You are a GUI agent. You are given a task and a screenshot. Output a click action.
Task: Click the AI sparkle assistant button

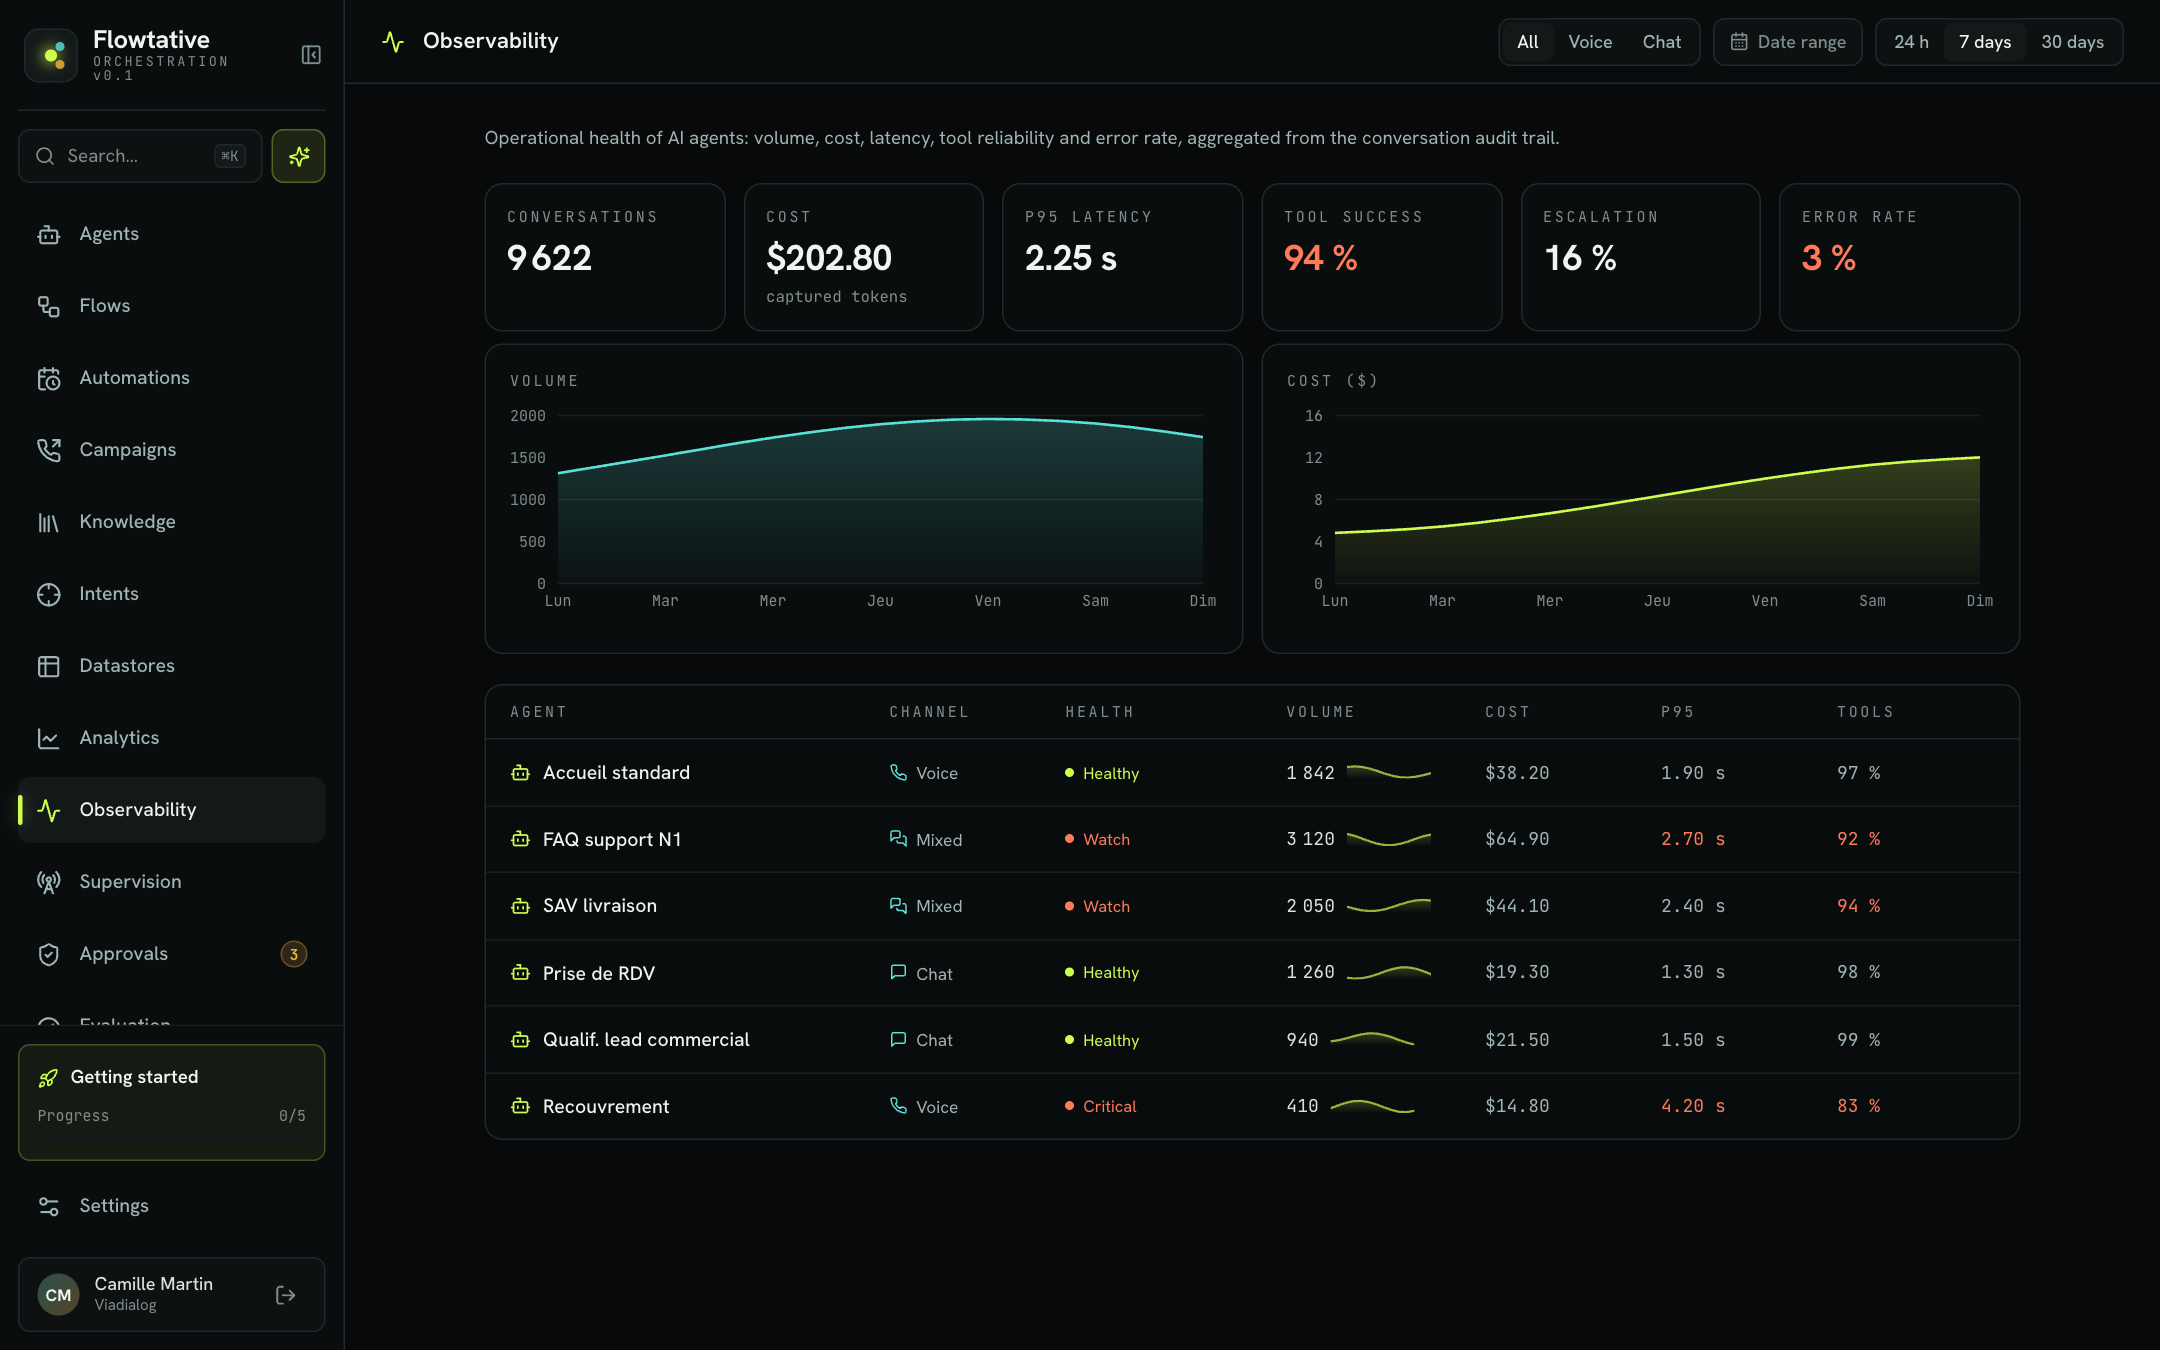298,156
